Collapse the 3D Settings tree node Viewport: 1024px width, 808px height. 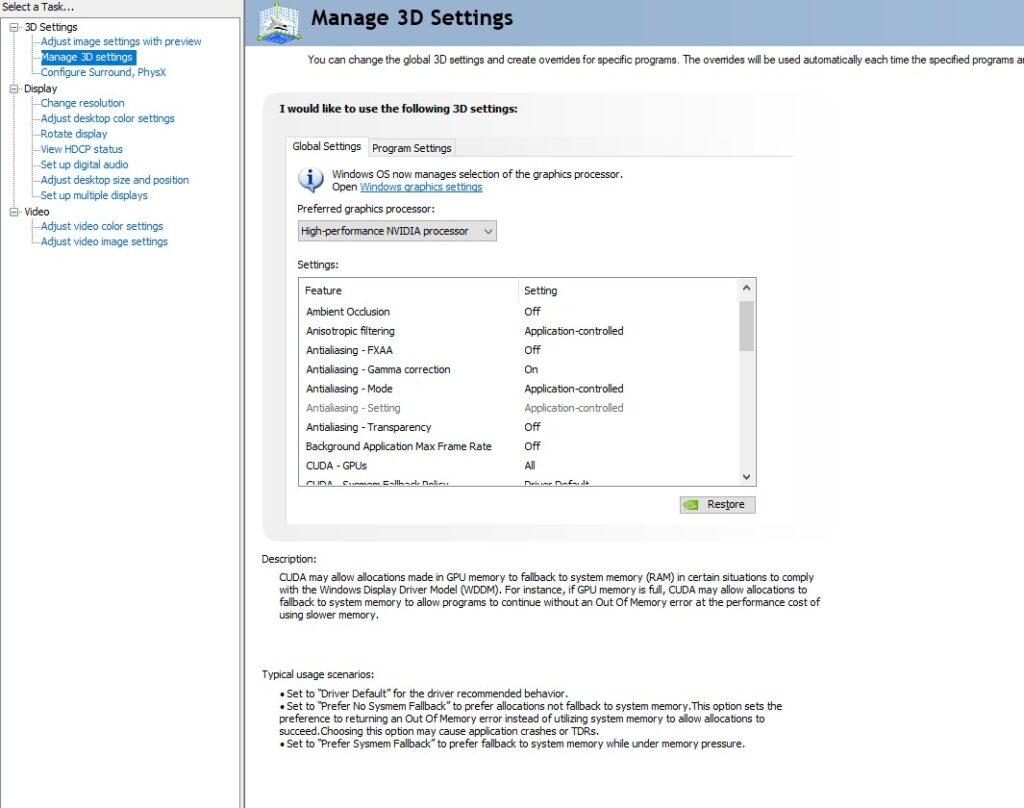pos(14,27)
